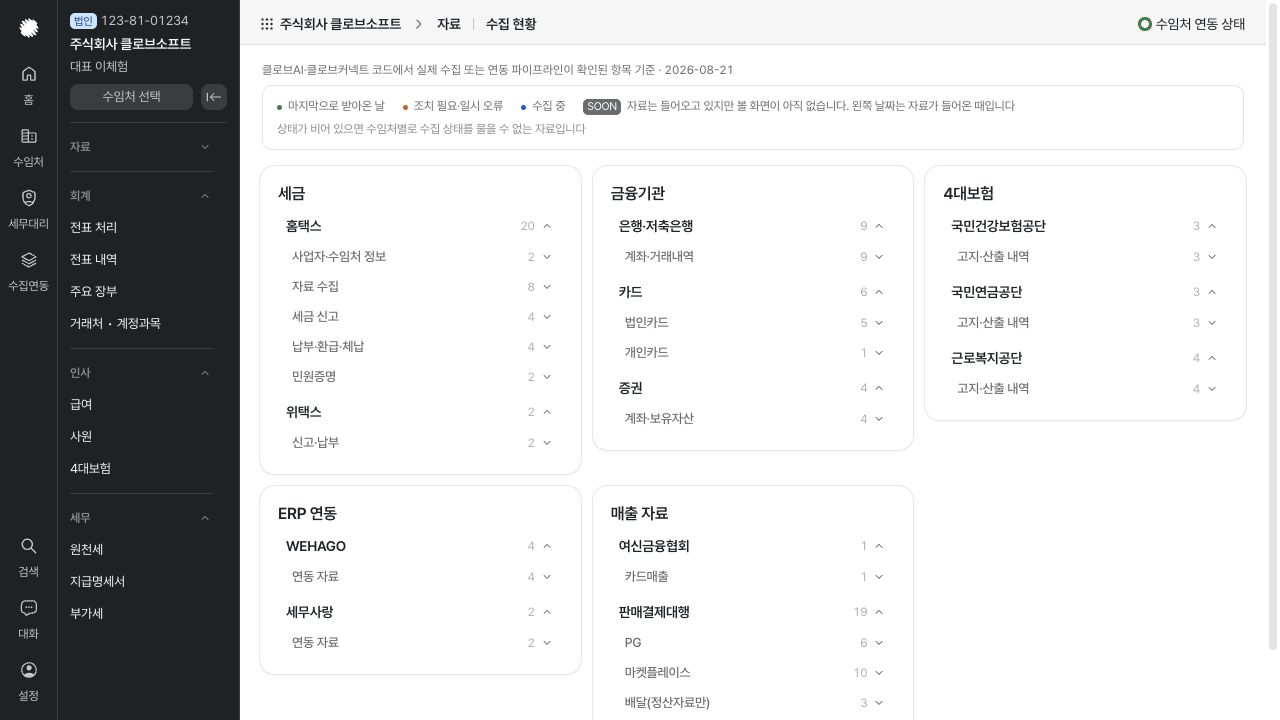Open the 홈 home icon

[x=29, y=74]
